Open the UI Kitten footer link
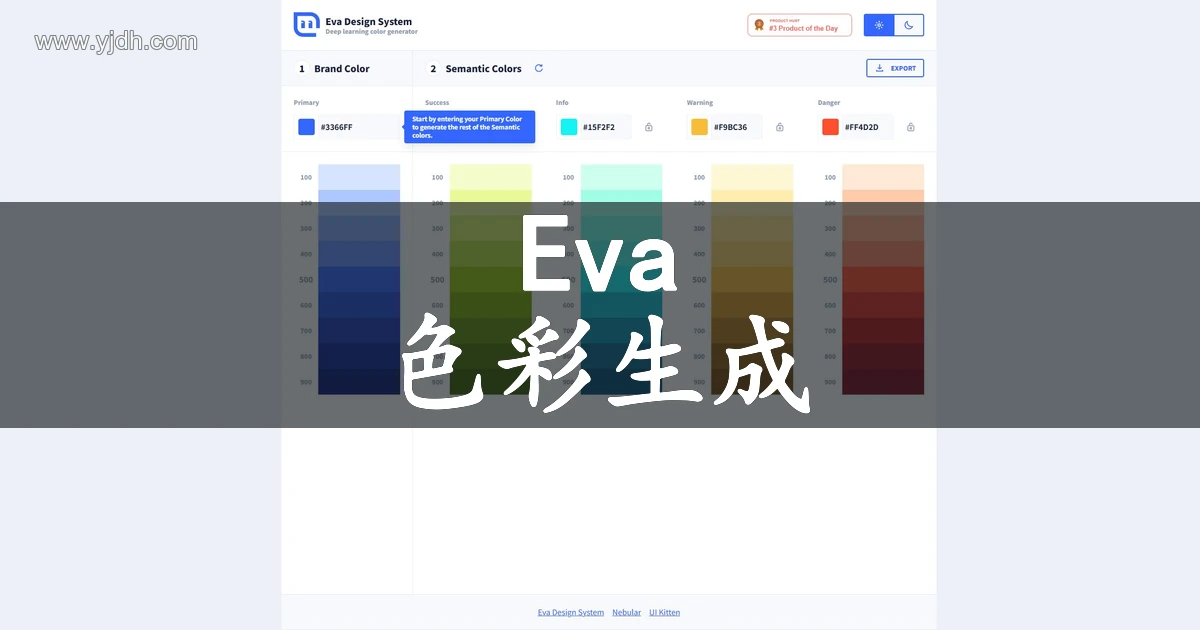The height and width of the screenshot is (630, 1200). (664, 612)
